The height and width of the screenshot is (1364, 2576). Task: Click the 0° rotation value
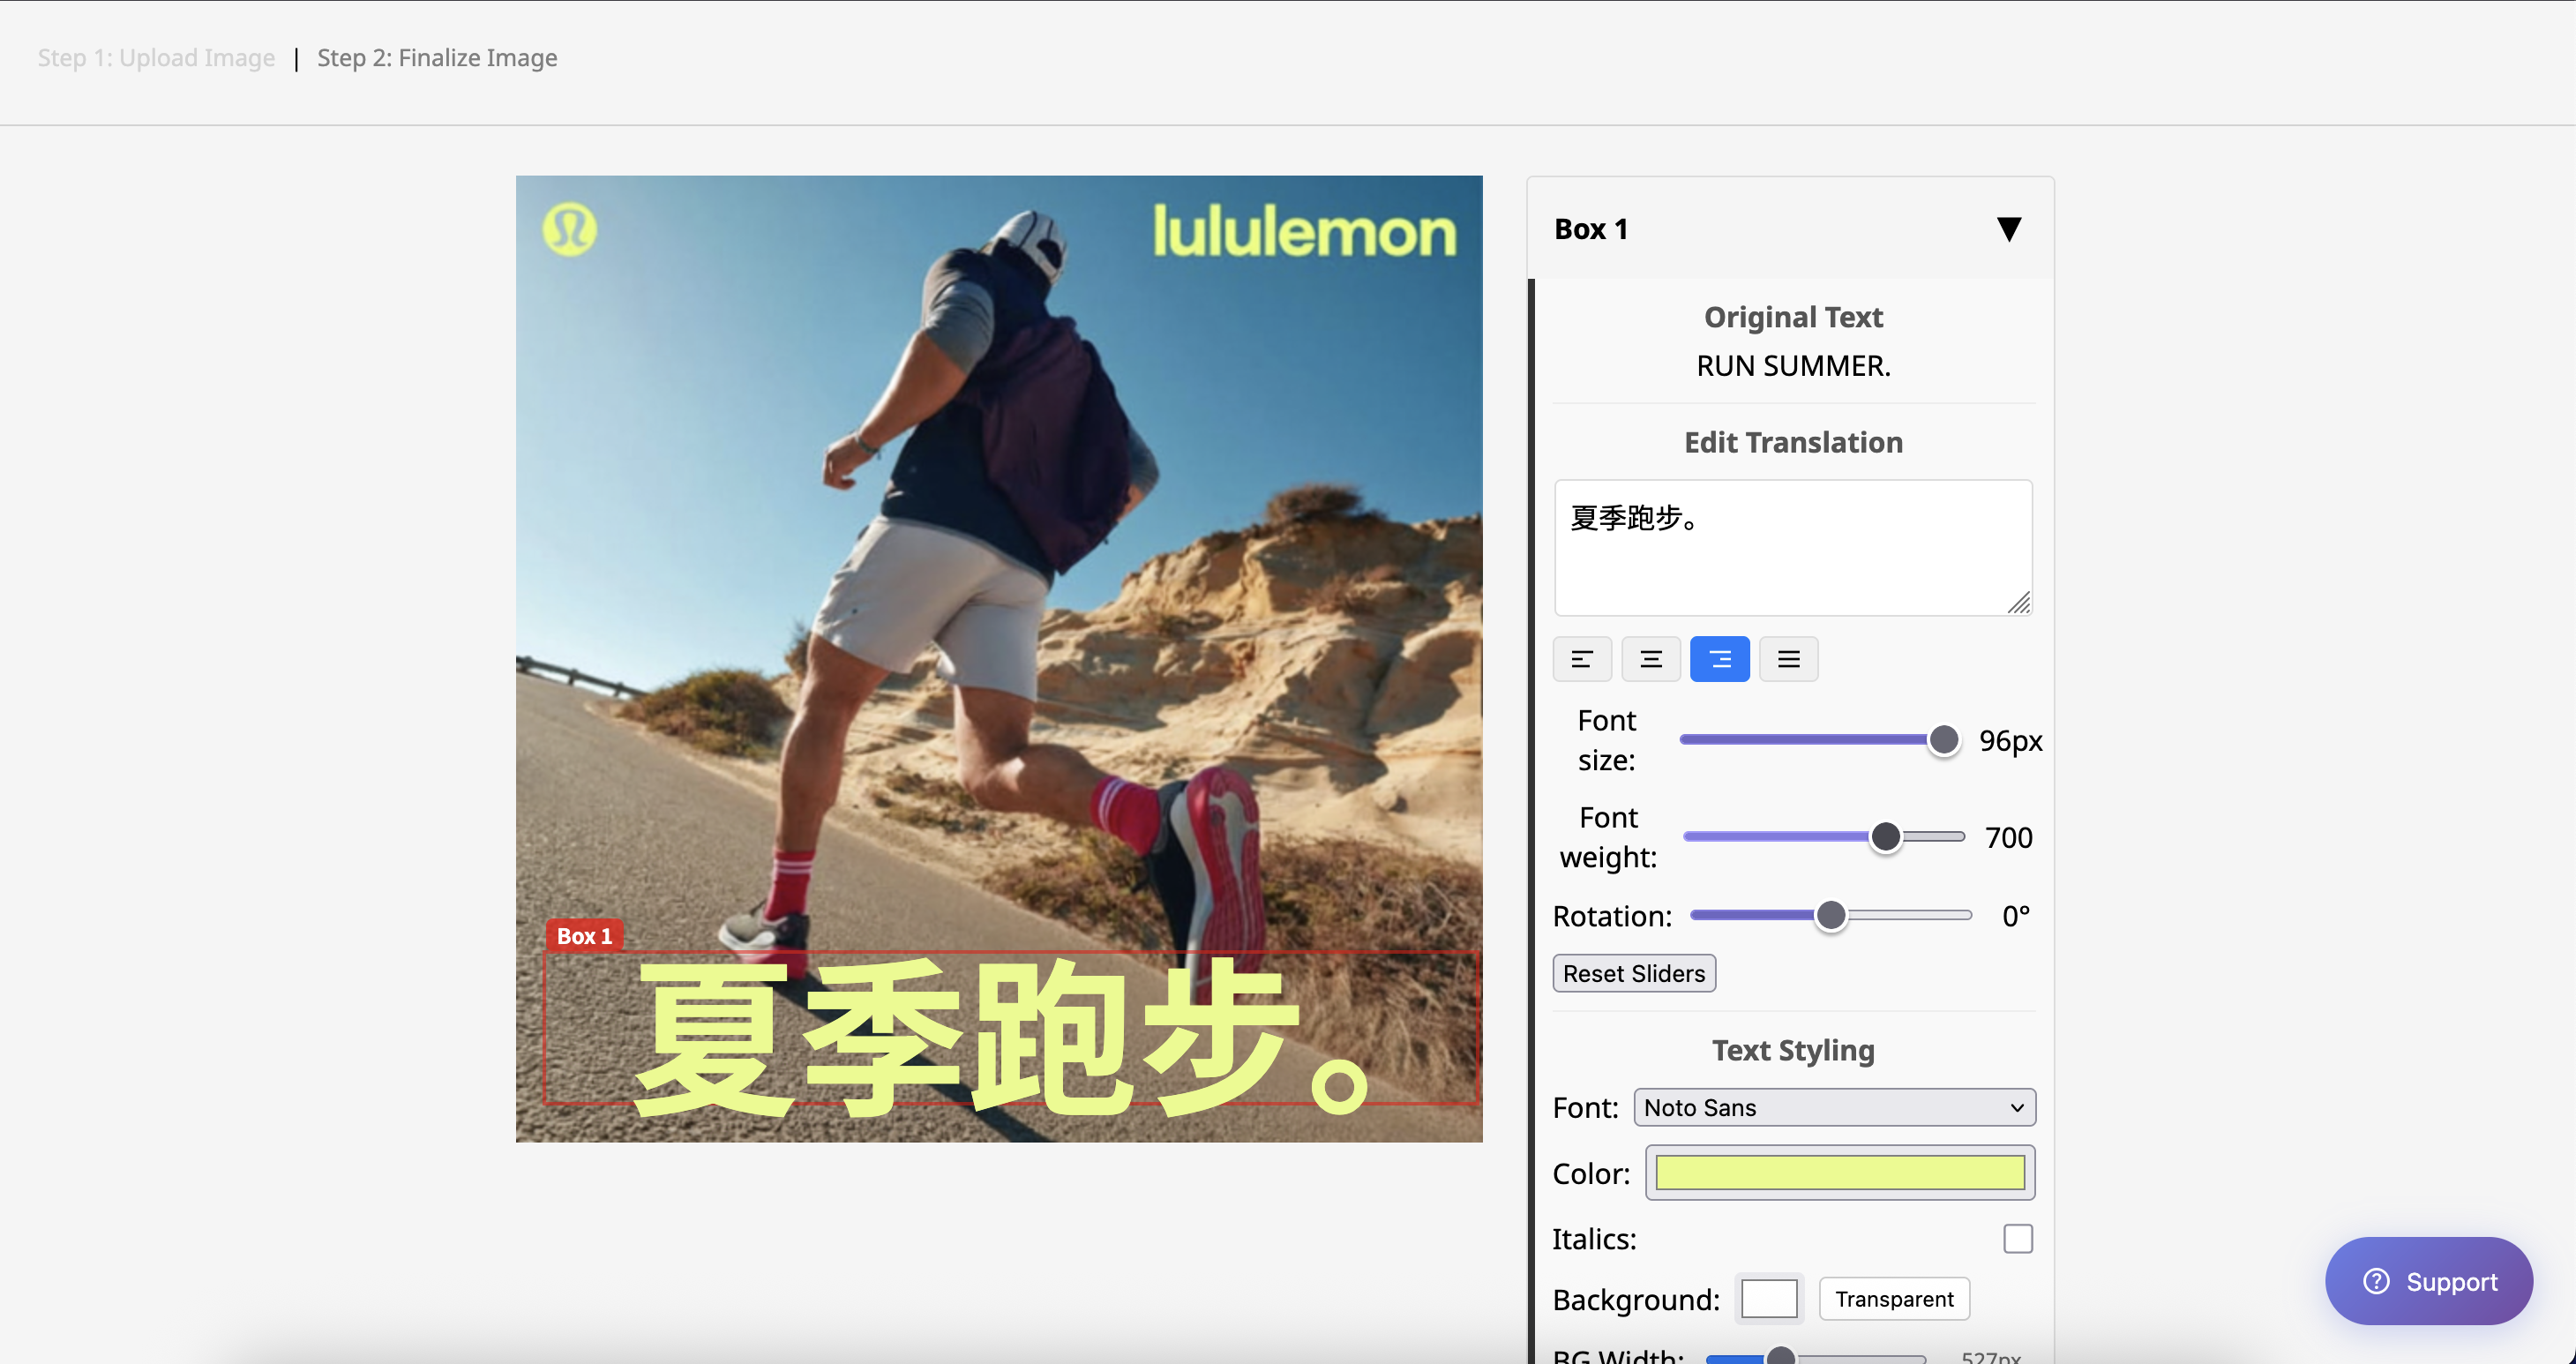(2015, 916)
